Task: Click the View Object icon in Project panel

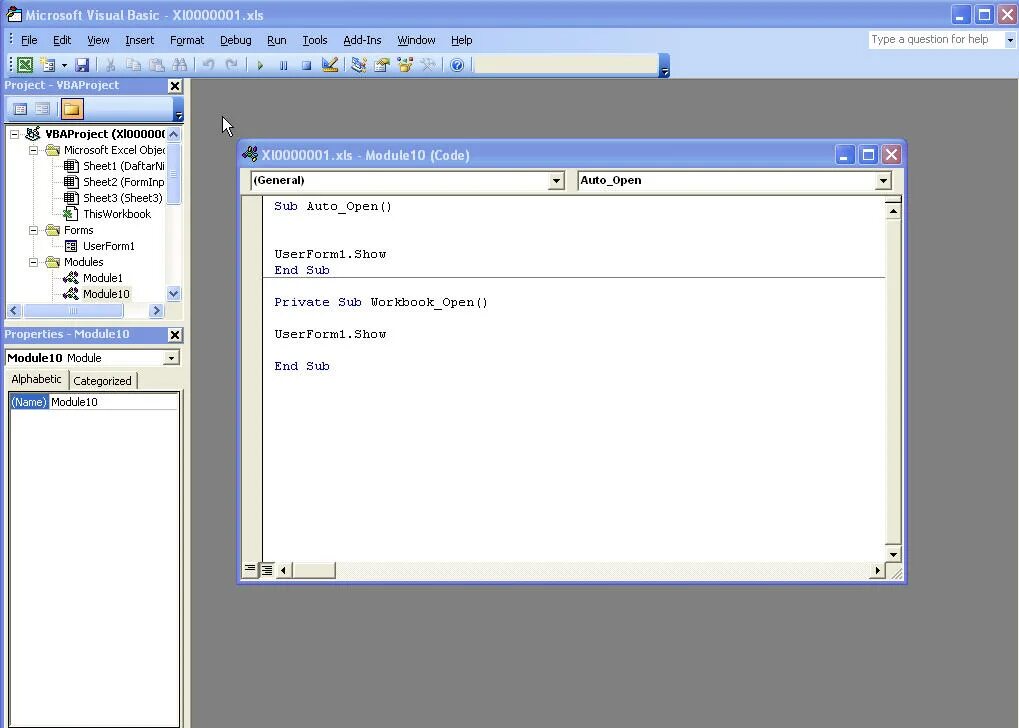Action: (x=43, y=109)
